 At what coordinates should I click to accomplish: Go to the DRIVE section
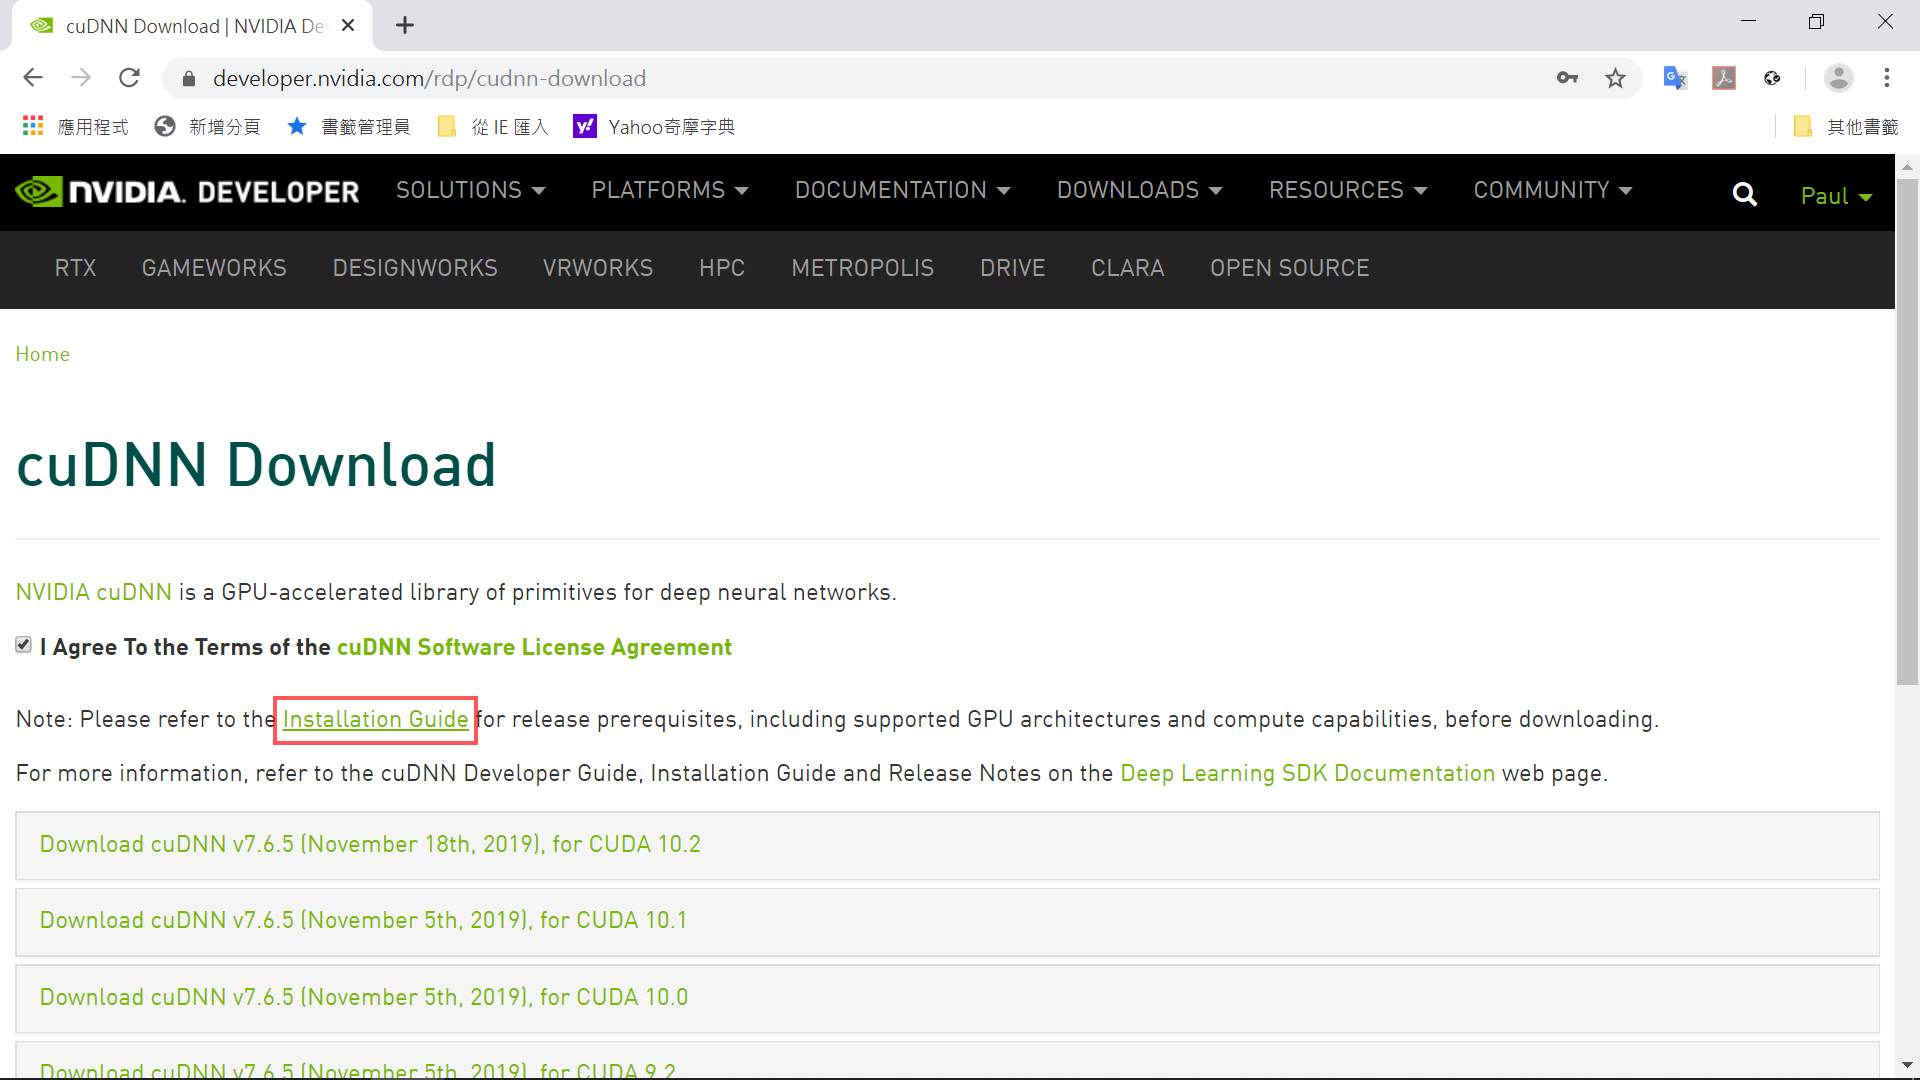click(x=1013, y=268)
